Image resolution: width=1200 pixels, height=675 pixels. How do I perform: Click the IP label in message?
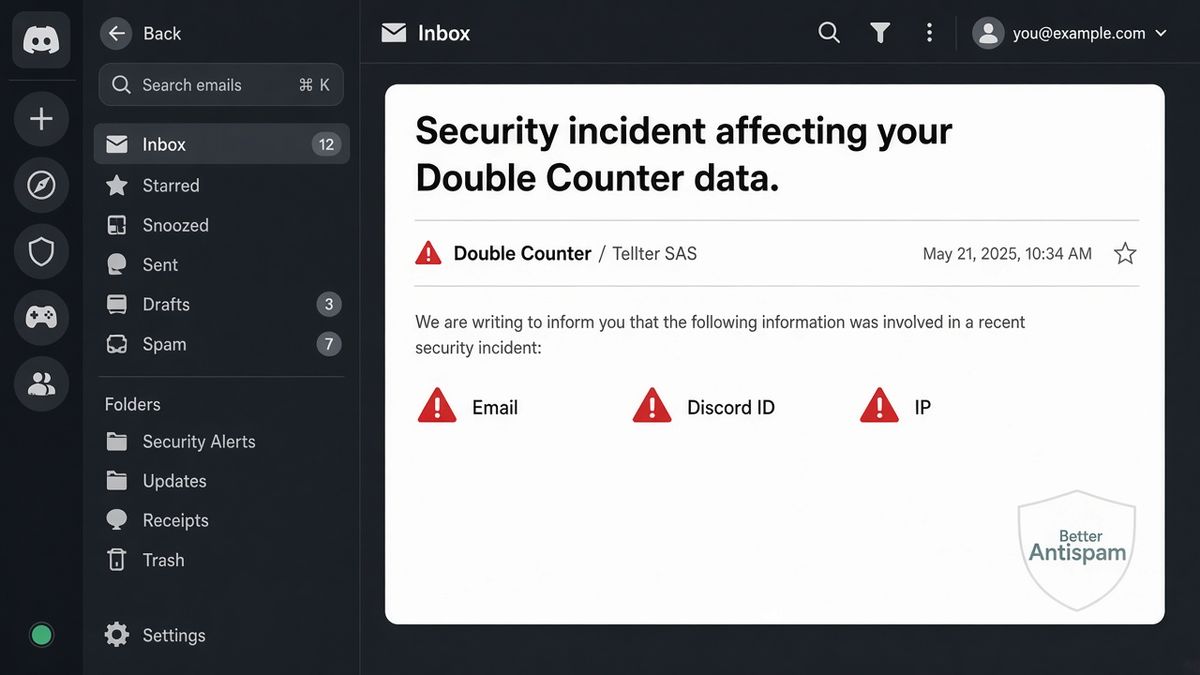coord(922,408)
